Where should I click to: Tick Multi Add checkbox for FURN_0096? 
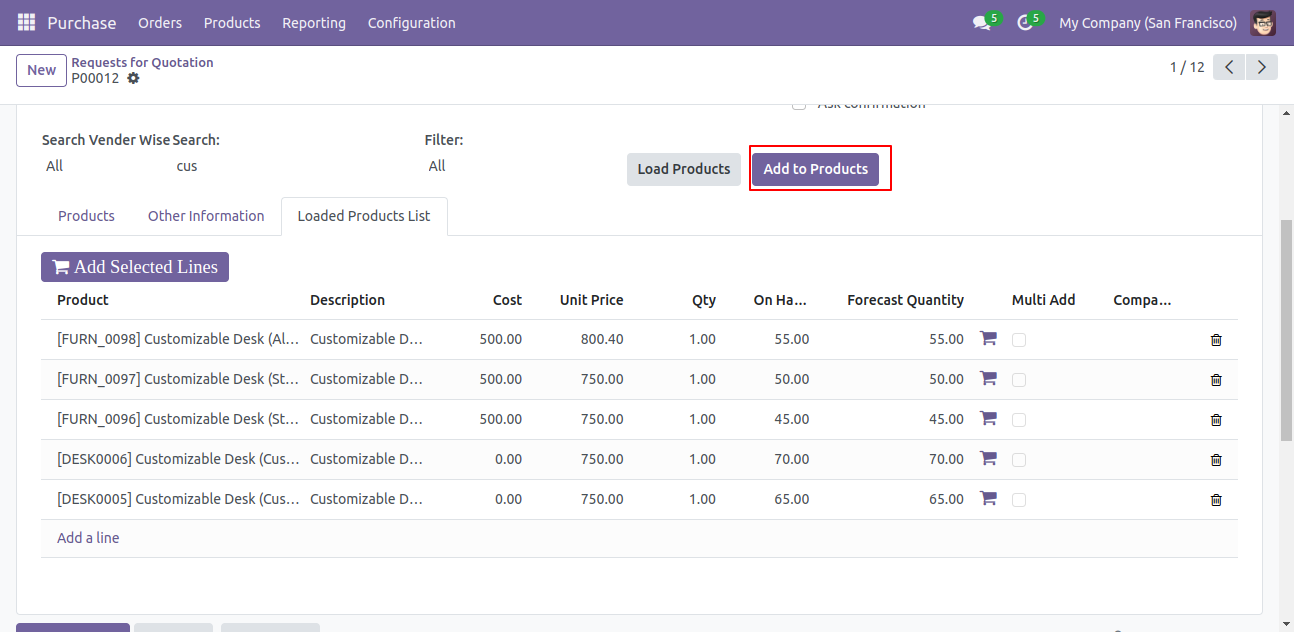(x=1019, y=420)
